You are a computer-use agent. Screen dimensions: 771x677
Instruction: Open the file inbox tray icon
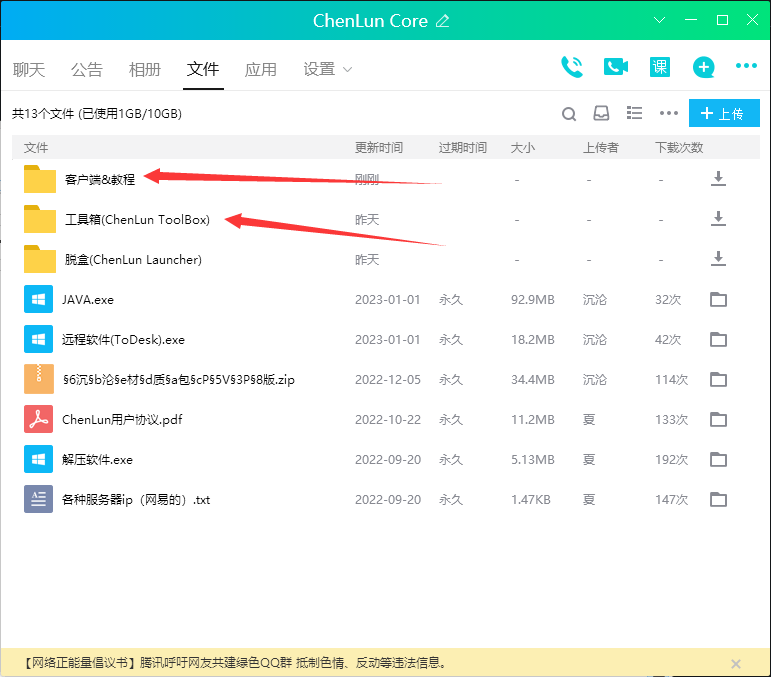point(601,113)
